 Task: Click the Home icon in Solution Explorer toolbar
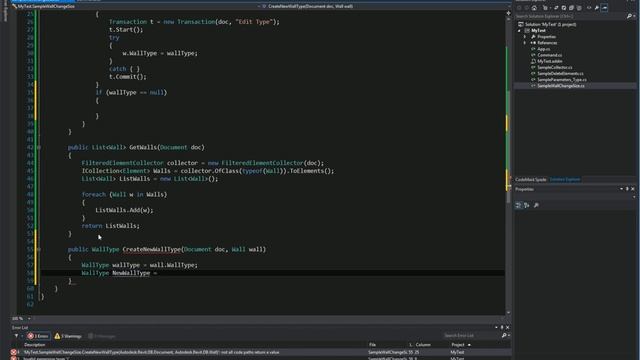click(534, 8)
